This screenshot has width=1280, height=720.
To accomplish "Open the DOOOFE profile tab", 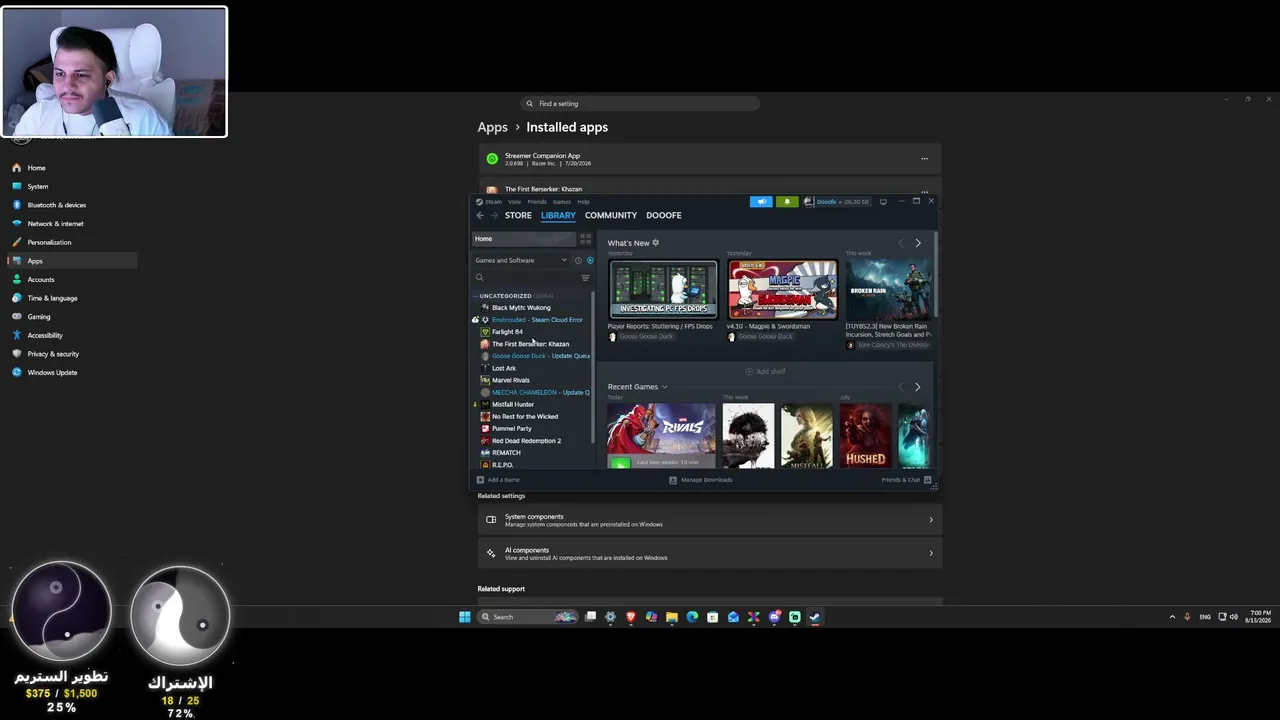I will coord(664,215).
